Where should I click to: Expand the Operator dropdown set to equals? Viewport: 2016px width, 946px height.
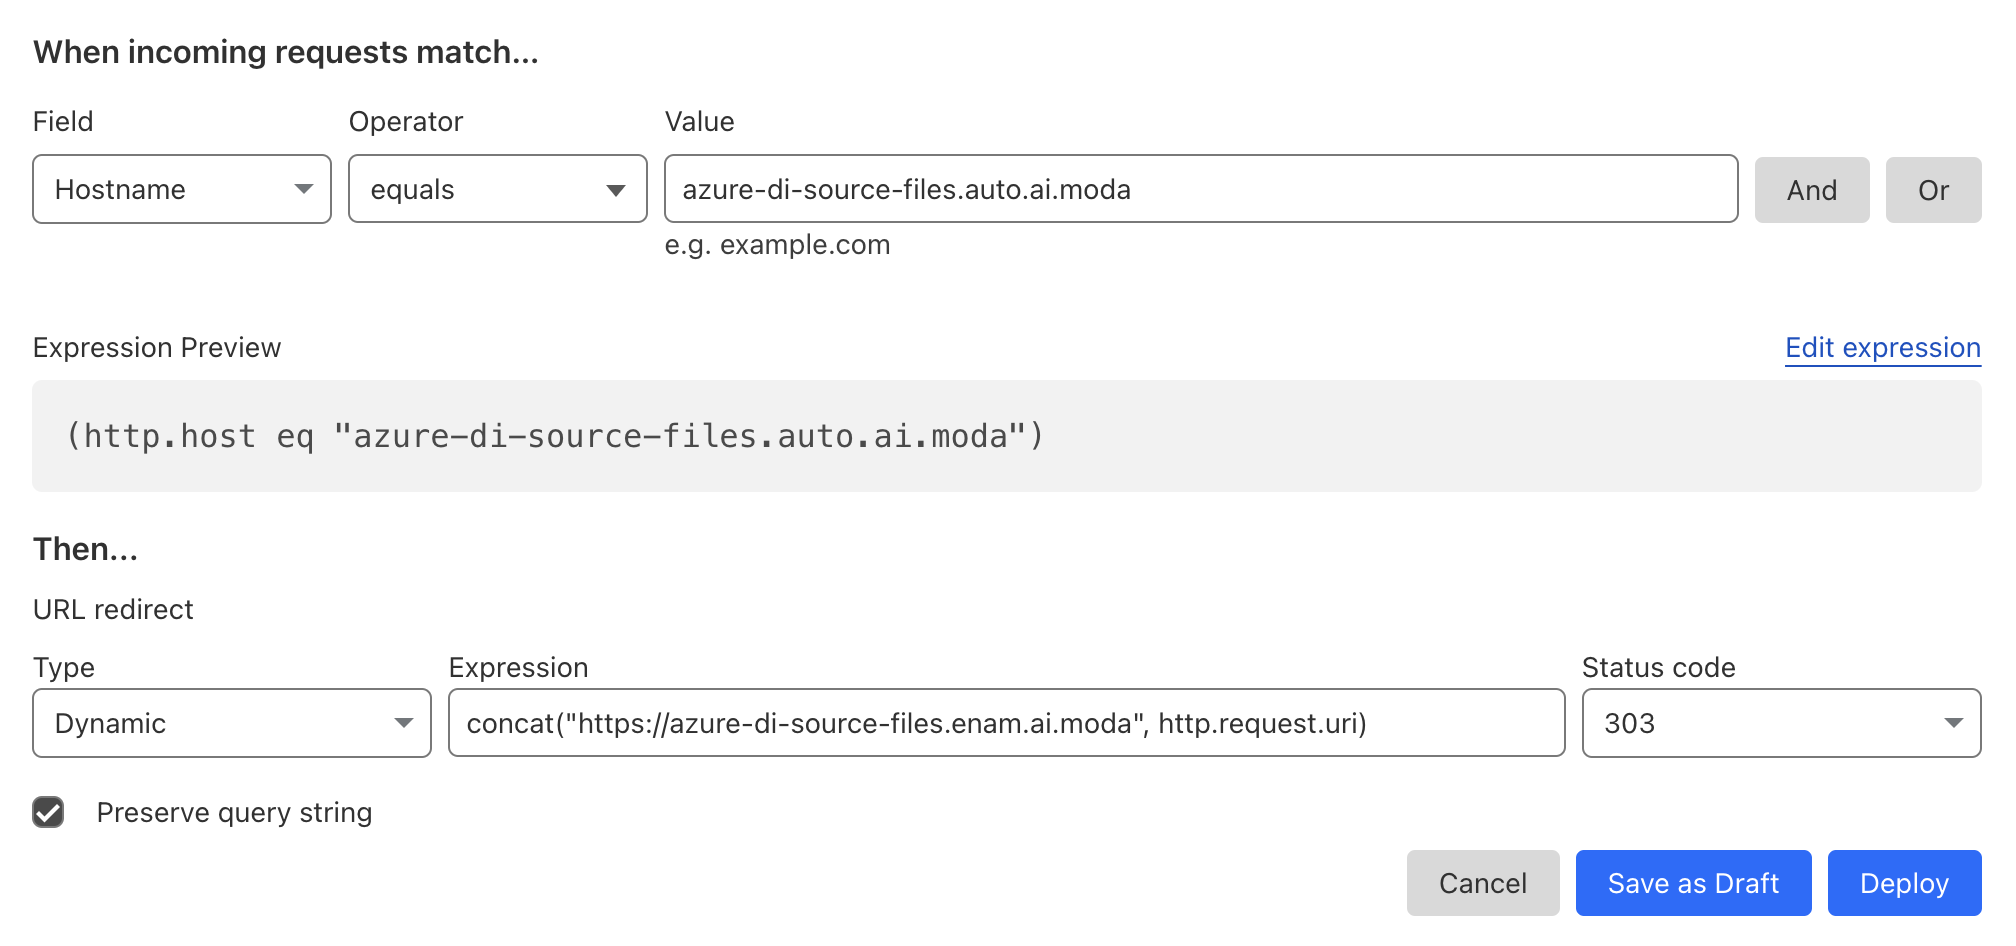pyautogui.click(x=480, y=189)
